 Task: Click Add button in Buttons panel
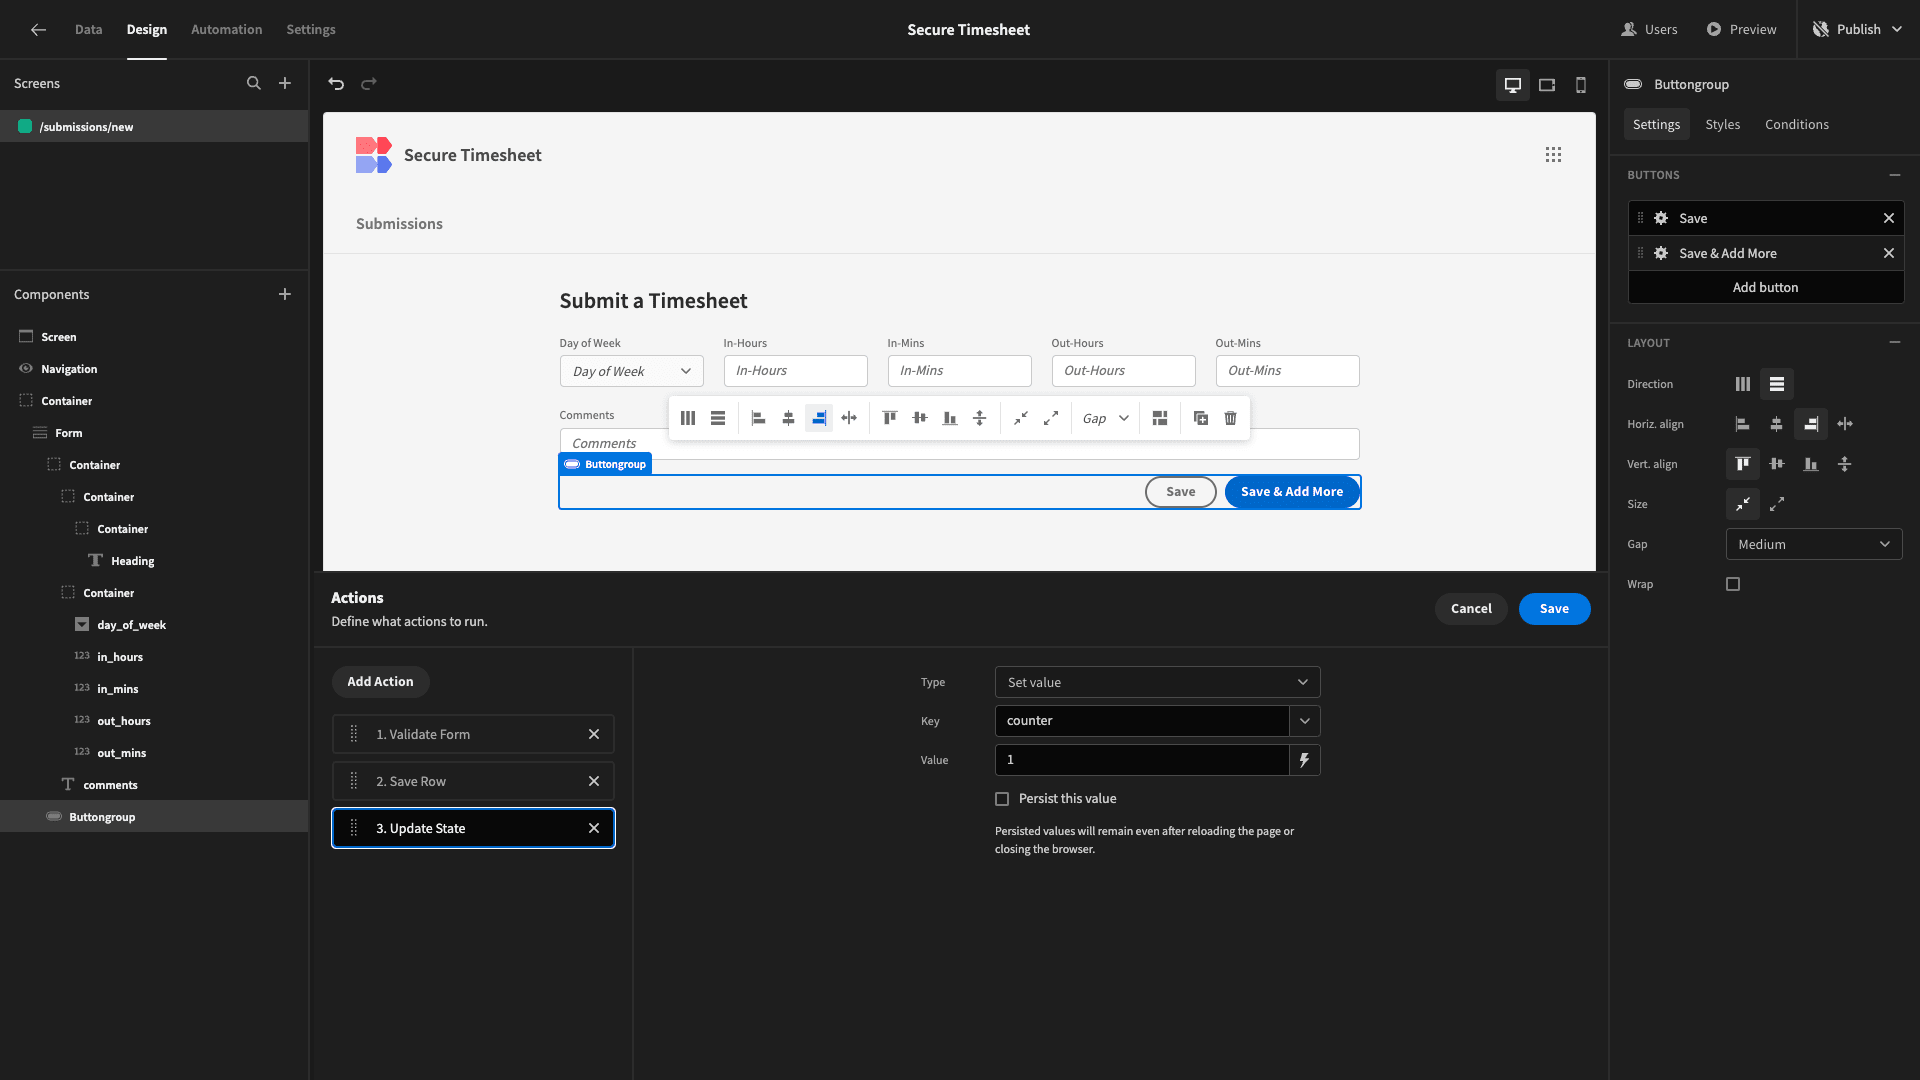pos(1766,287)
